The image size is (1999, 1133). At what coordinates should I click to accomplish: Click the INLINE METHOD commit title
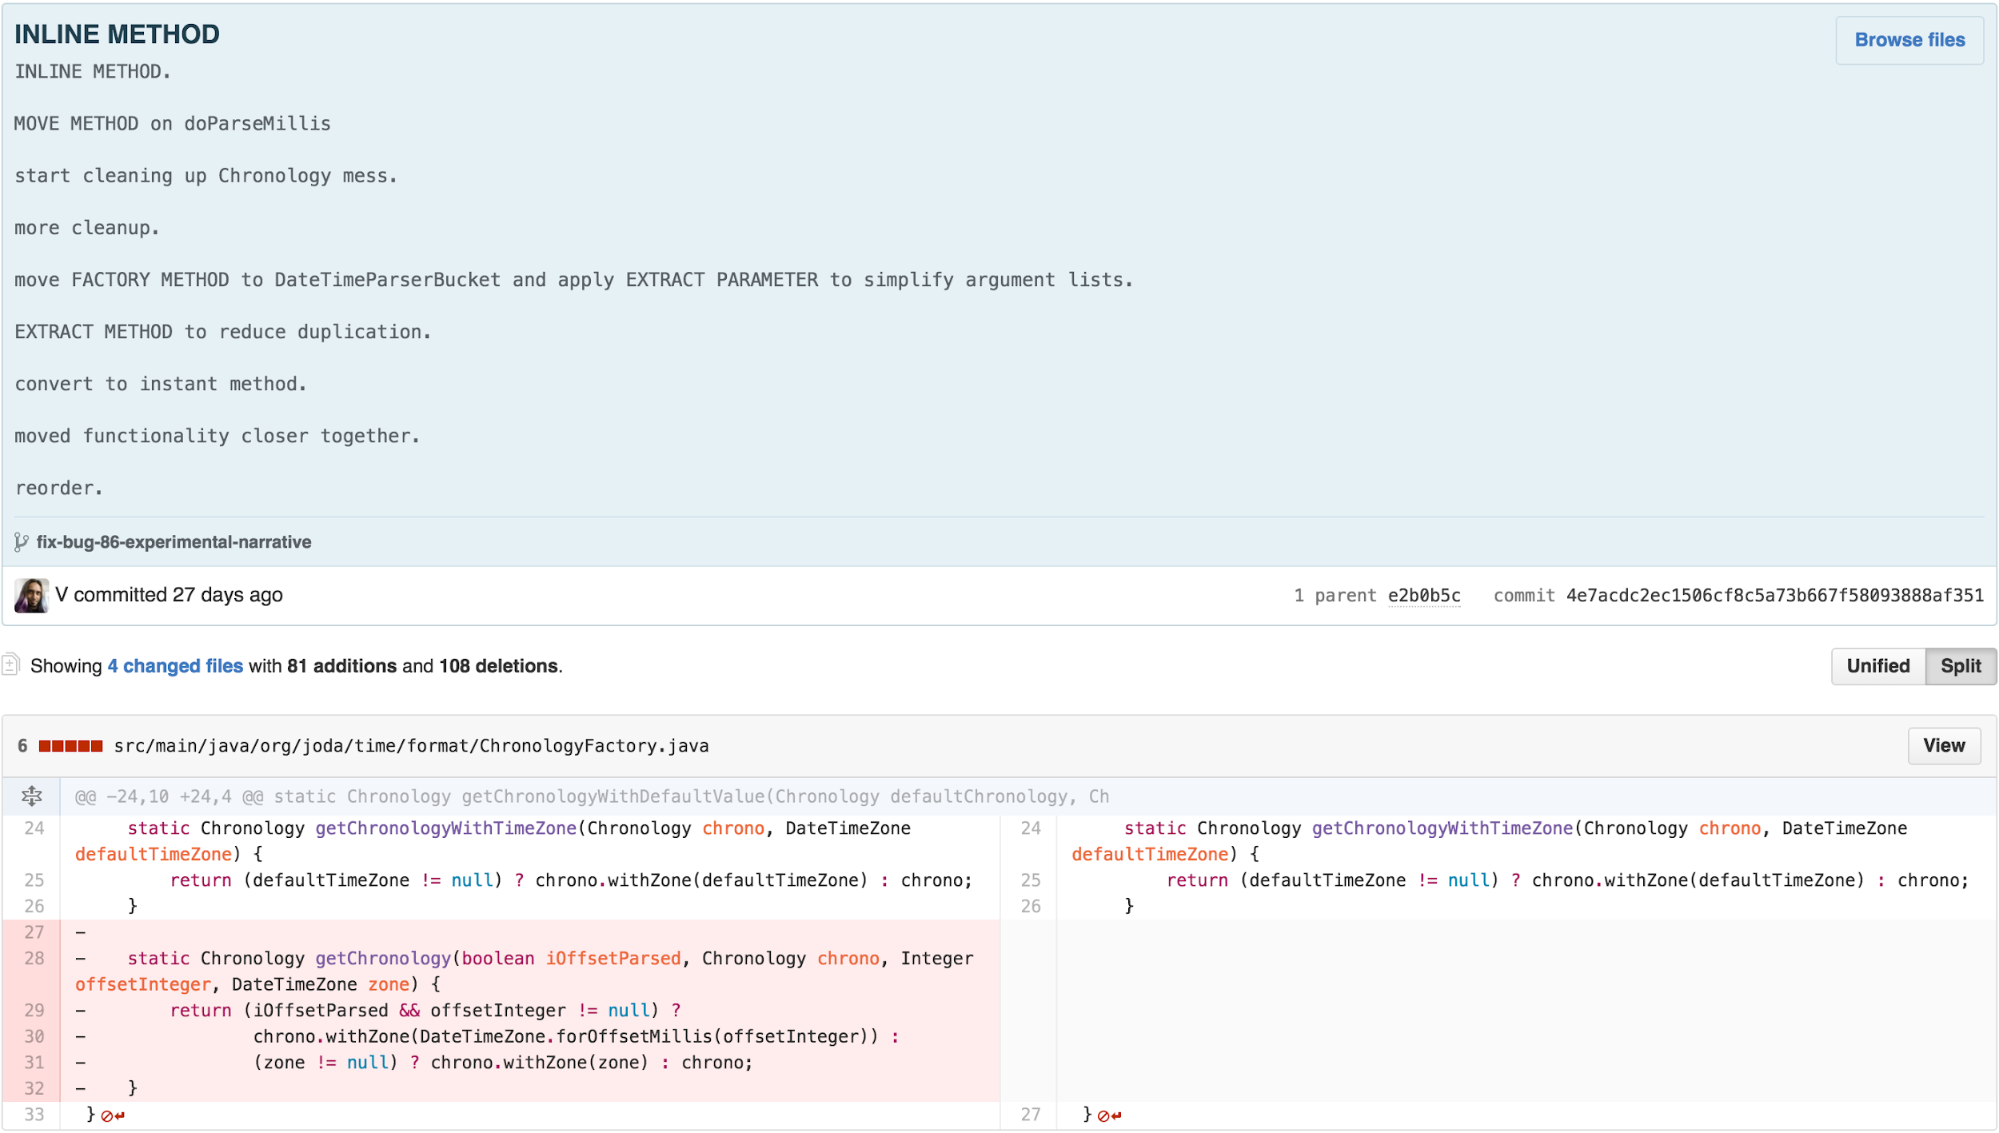pos(117,34)
